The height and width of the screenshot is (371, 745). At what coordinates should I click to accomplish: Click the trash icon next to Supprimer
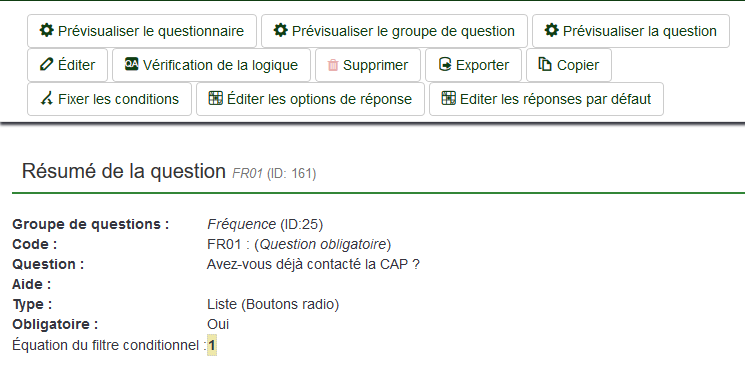tap(333, 65)
